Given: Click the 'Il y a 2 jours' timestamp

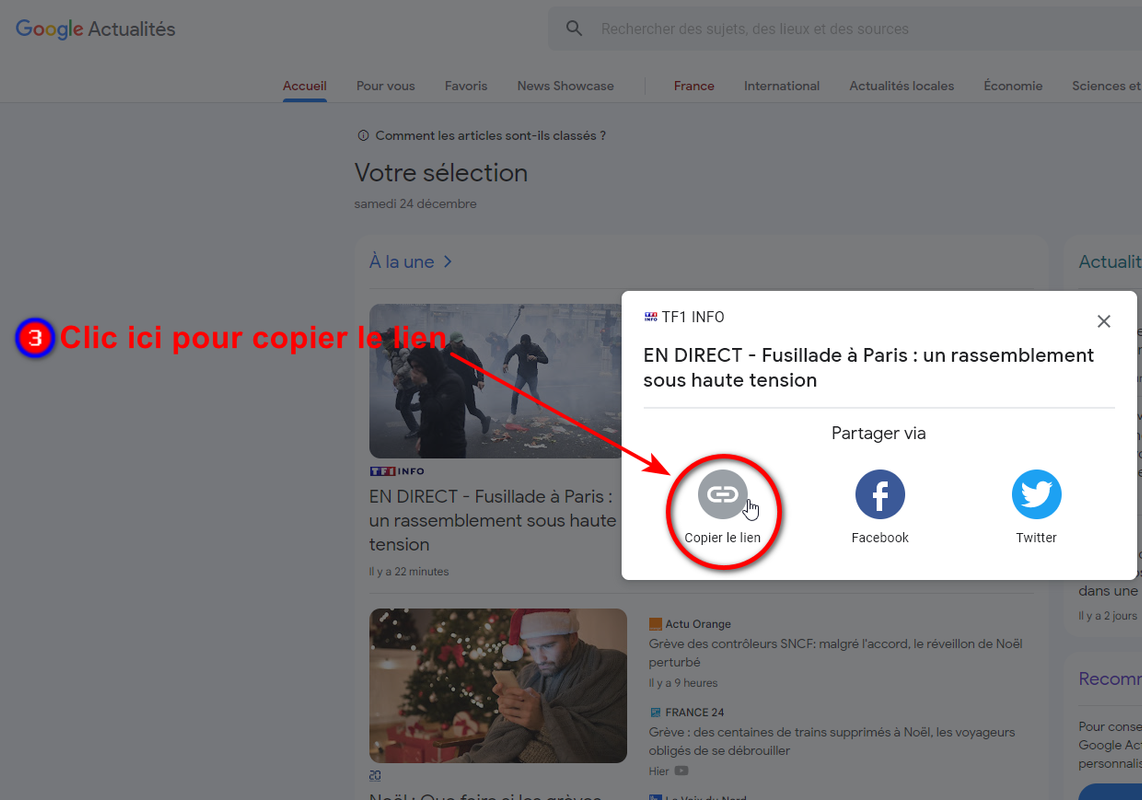Looking at the screenshot, I should pyautogui.click(x=1108, y=616).
